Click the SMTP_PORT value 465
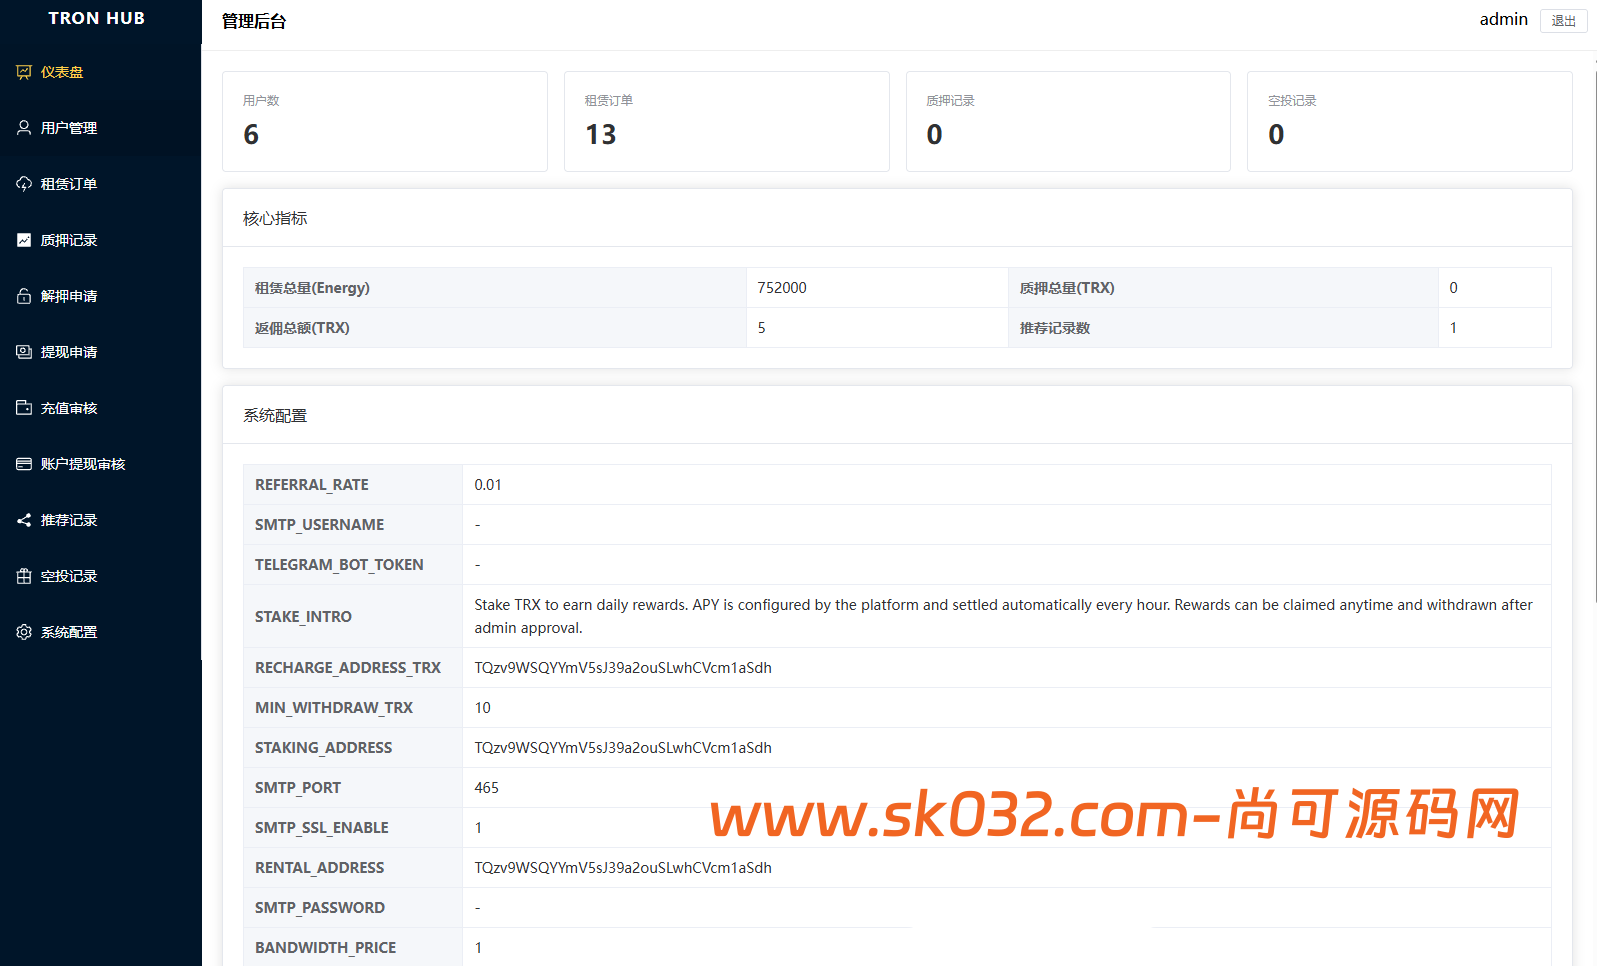The image size is (1597, 966). pyautogui.click(x=487, y=788)
